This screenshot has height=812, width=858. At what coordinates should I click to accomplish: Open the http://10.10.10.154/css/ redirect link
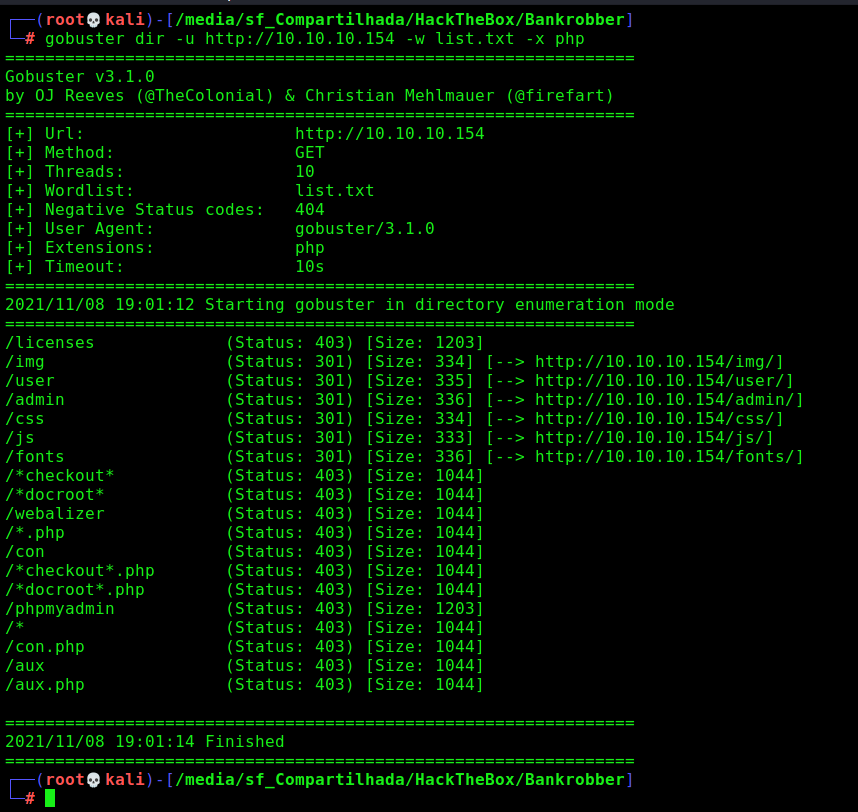(x=654, y=419)
